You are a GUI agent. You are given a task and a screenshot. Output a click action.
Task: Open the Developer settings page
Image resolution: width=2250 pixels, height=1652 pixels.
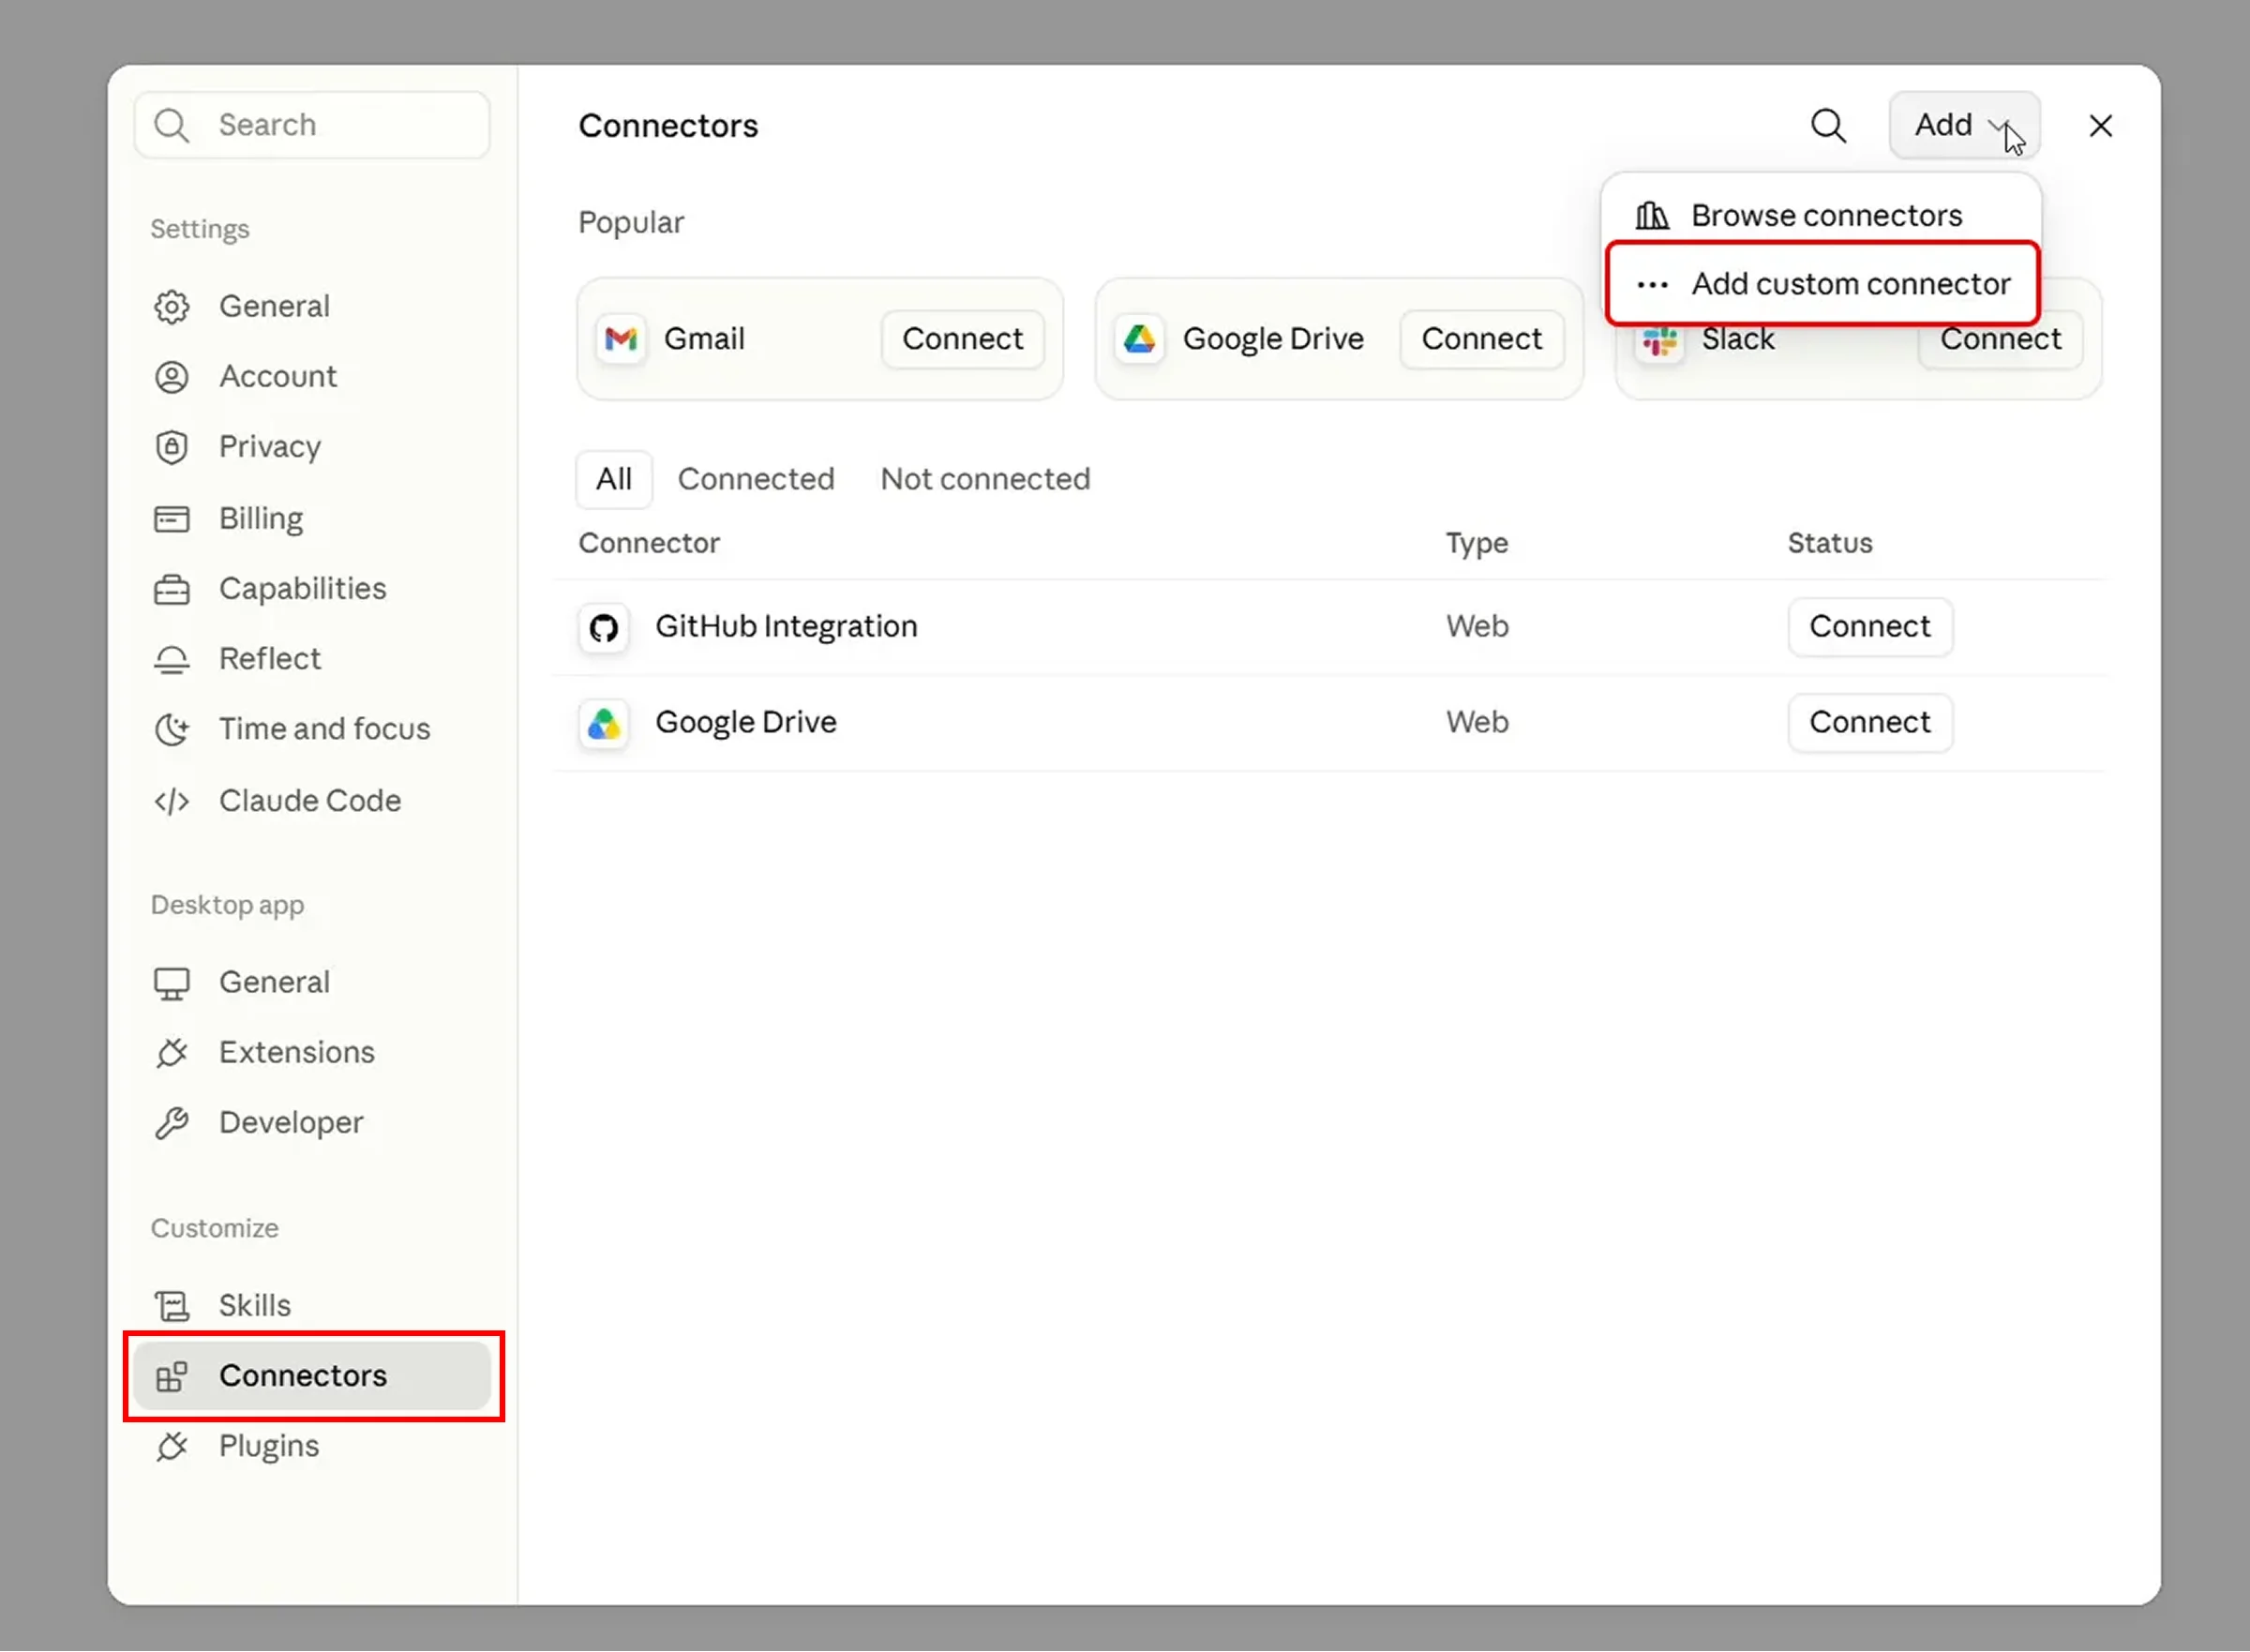tap(312, 1123)
